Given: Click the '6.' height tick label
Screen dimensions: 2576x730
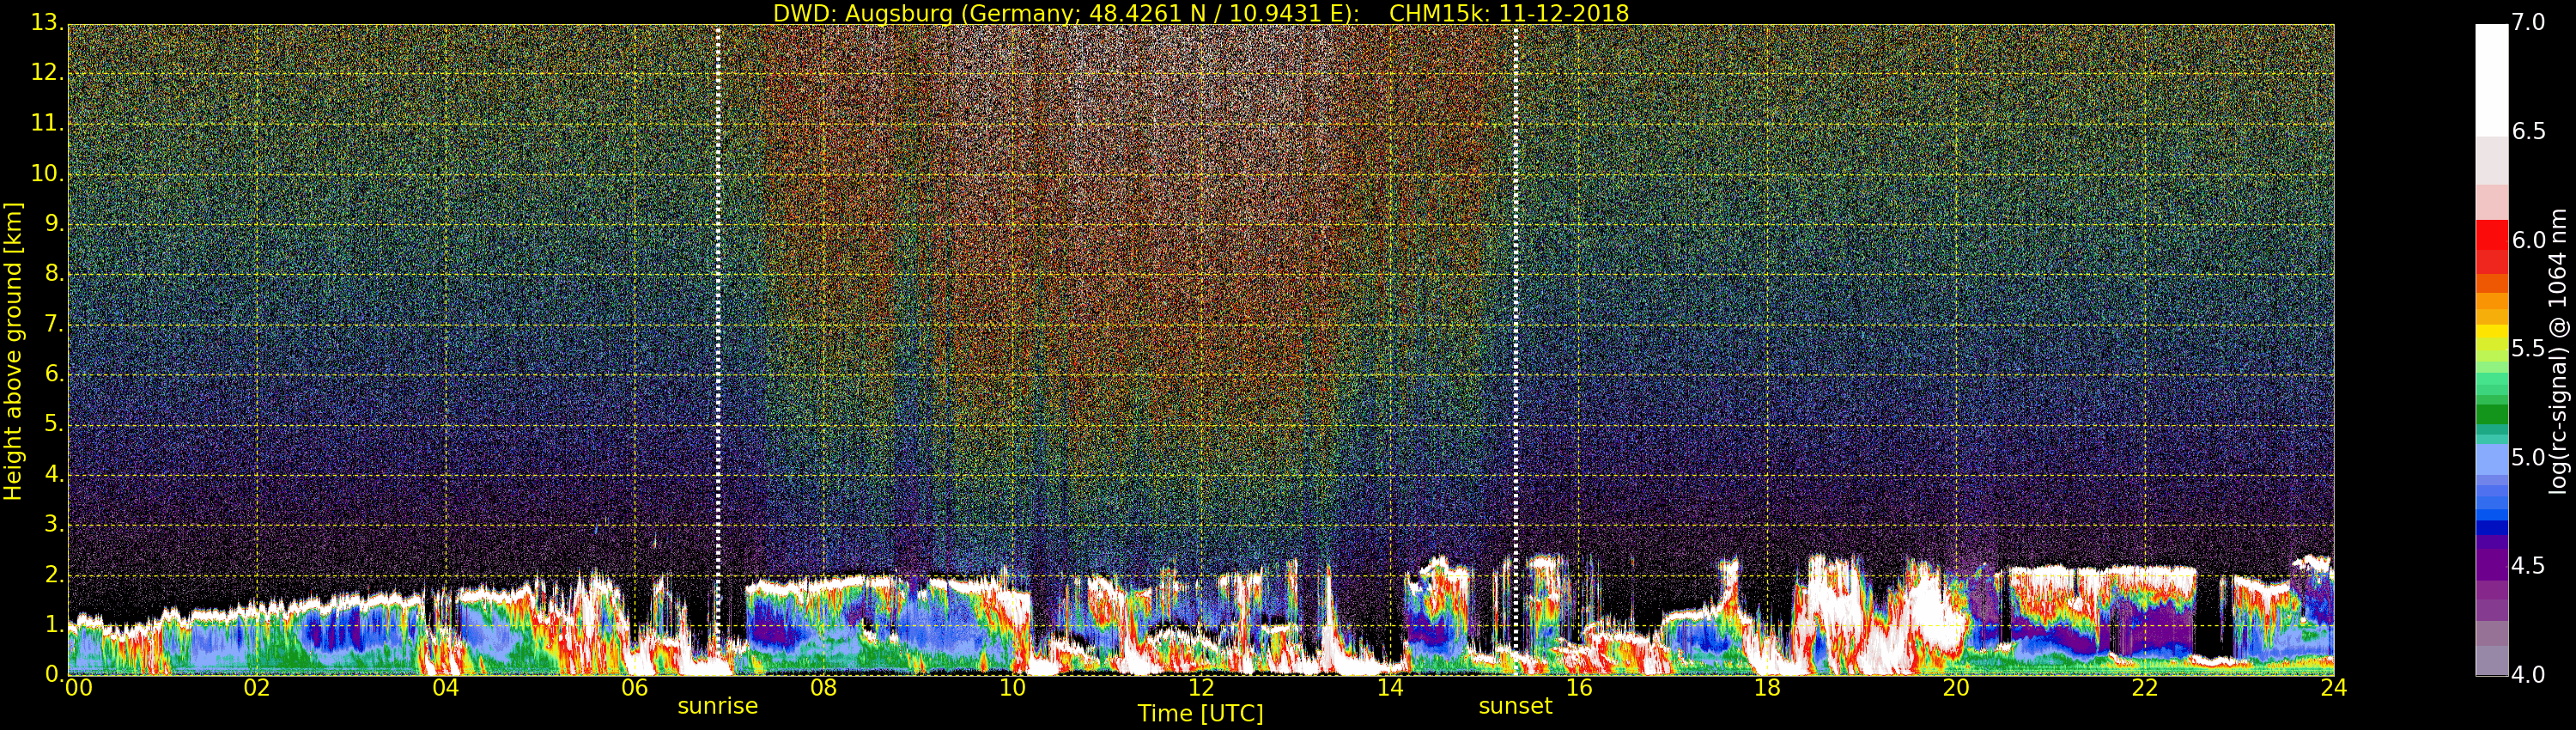Looking at the screenshot, I should coord(54,374).
